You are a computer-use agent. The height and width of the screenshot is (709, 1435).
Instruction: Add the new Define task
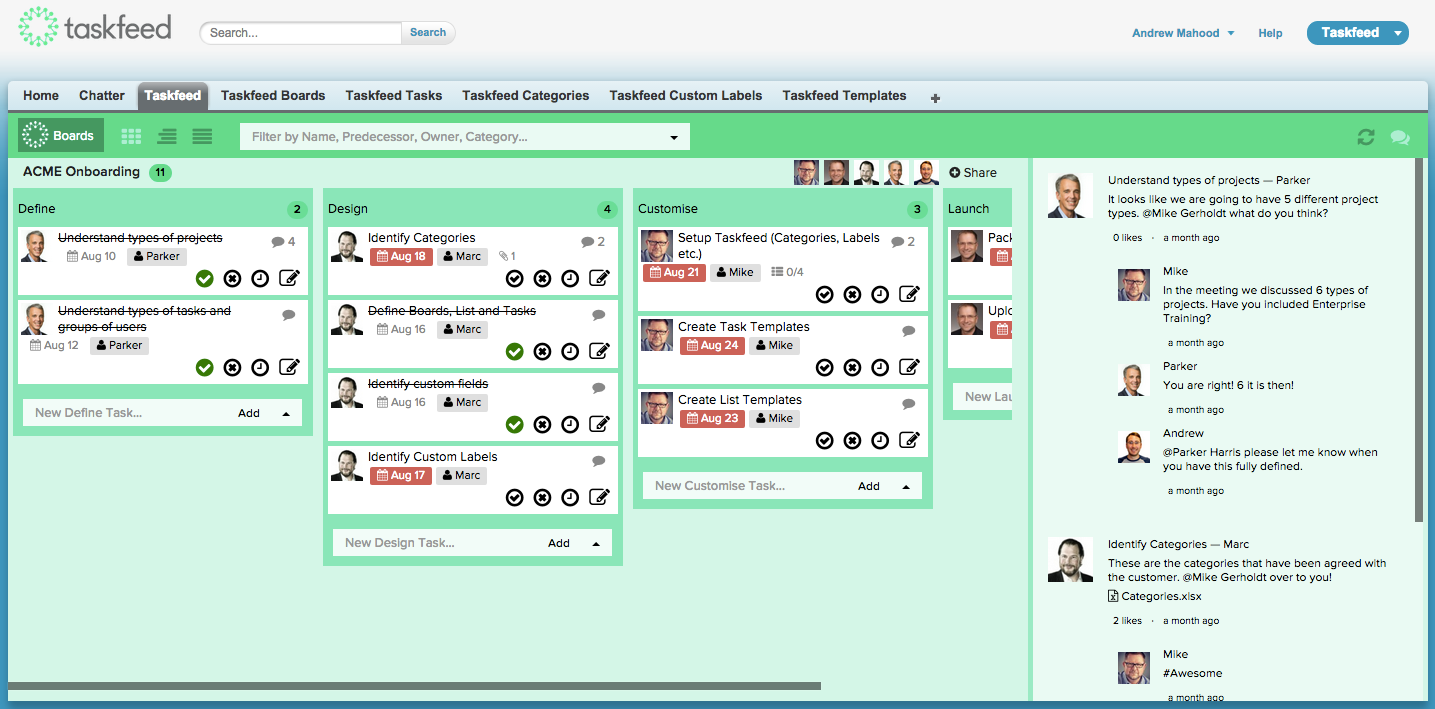point(249,413)
